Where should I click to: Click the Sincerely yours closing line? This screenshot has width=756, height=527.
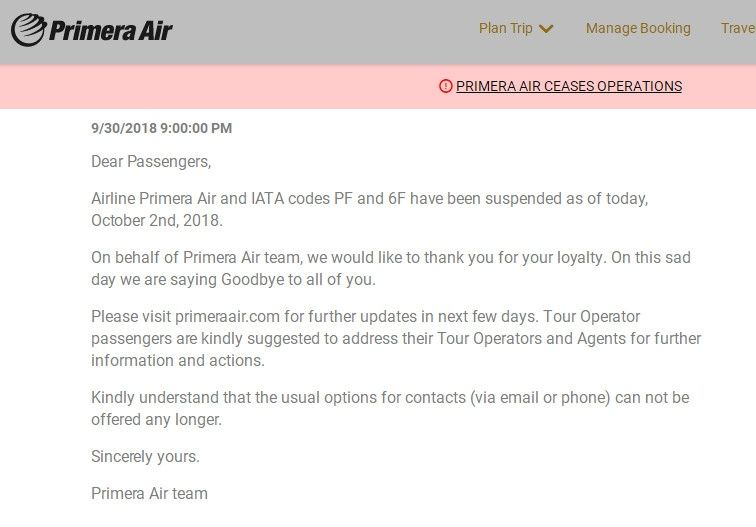click(145, 457)
